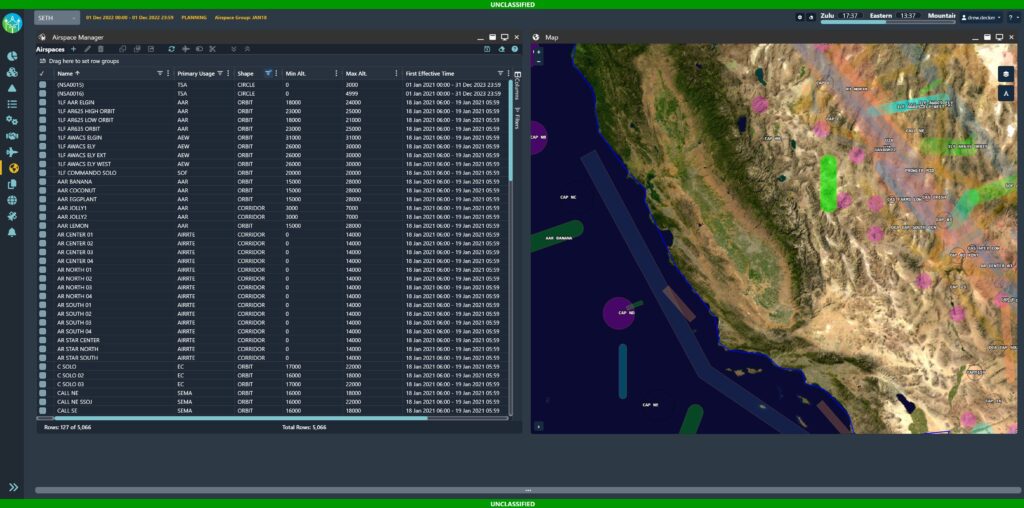Click the pencil edit icon in the Airspaces toolbar
Image resolution: width=1024 pixels, height=508 pixels.
[88, 49]
